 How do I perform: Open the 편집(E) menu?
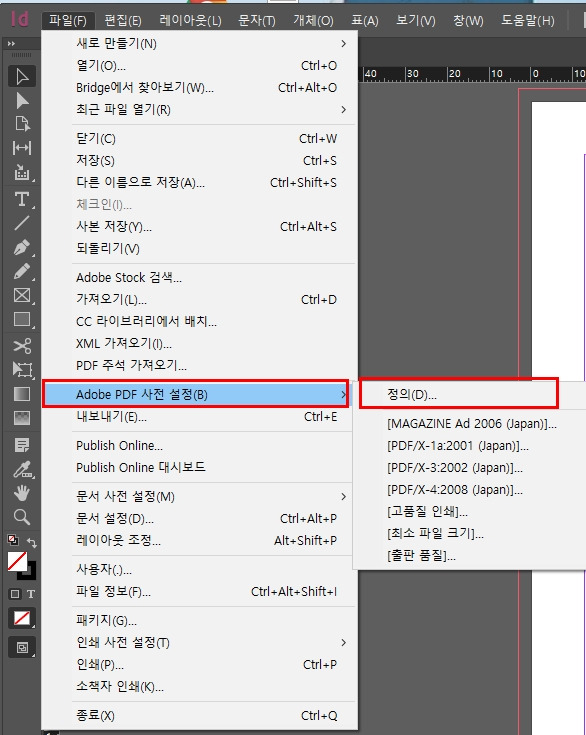[123, 21]
